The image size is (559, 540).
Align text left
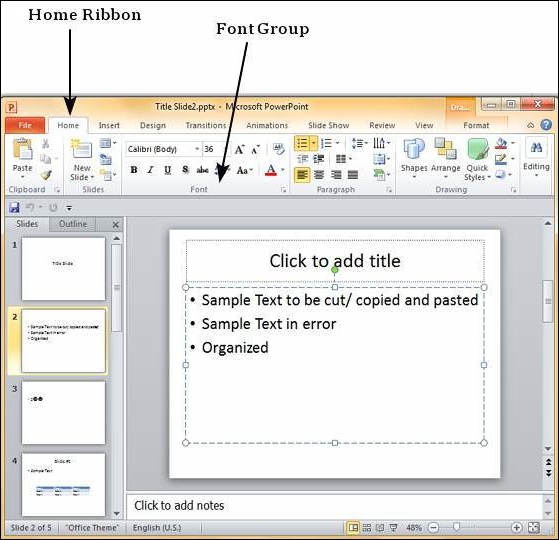(302, 175)
